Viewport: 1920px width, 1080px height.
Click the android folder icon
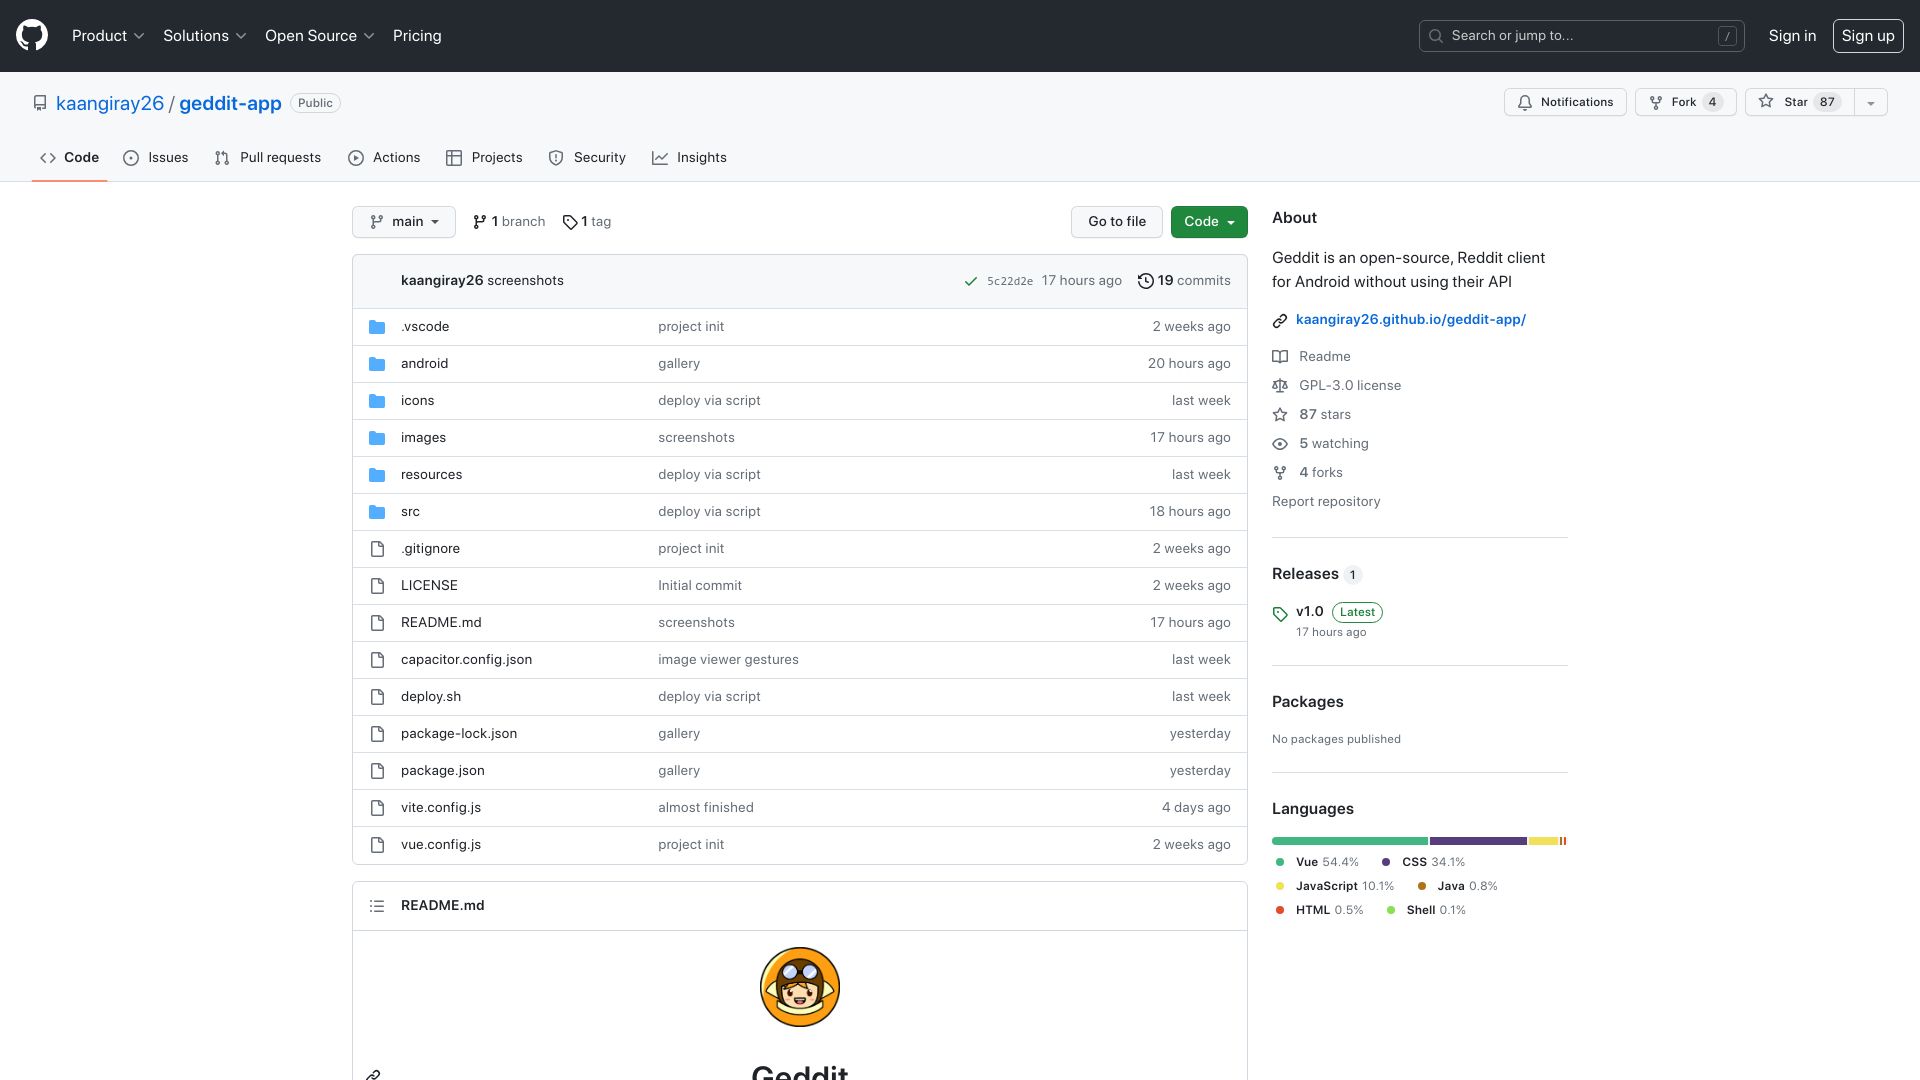pos(377,364)
